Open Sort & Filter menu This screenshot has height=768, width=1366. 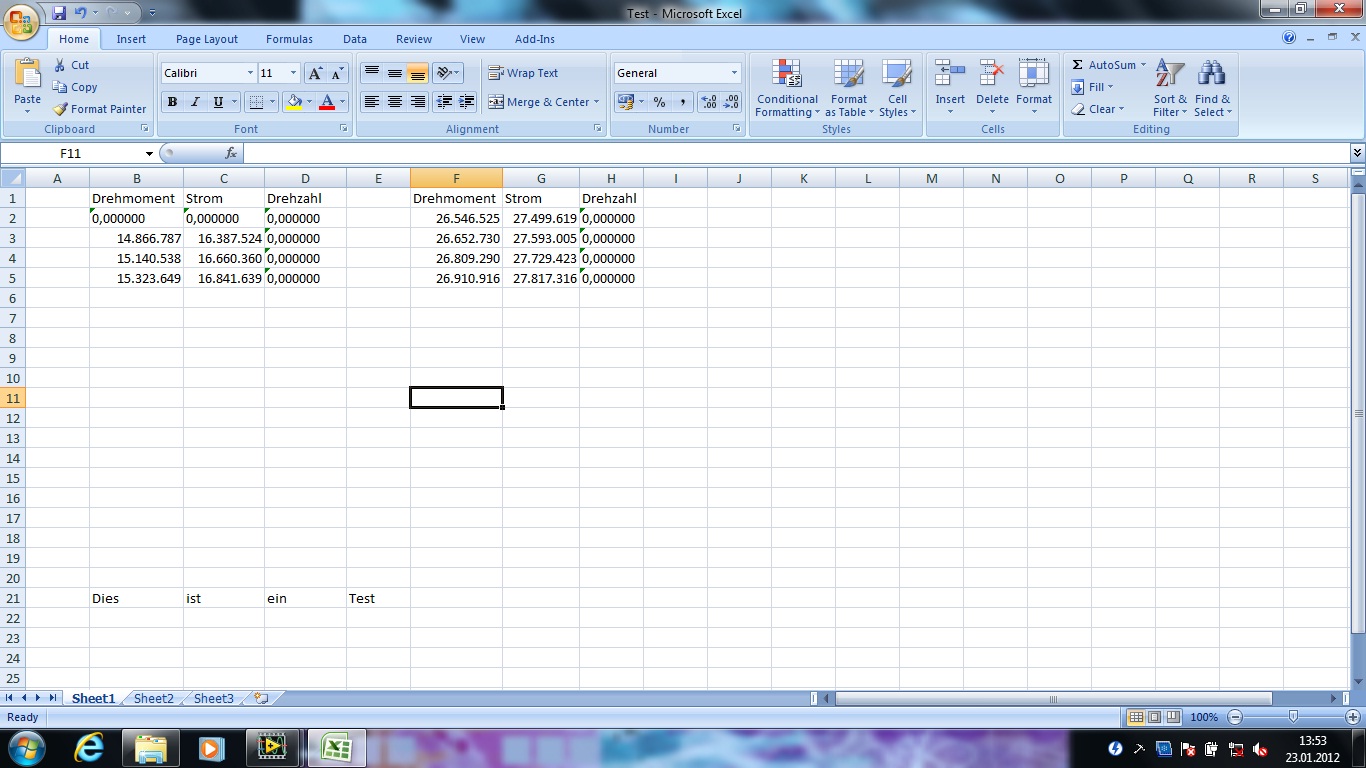point(1170,88)
